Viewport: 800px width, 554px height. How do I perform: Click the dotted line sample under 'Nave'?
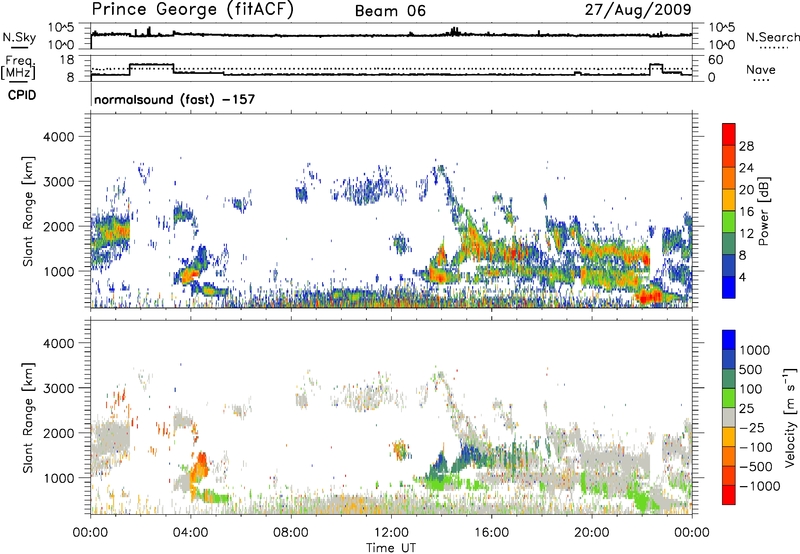coord(761,80)
